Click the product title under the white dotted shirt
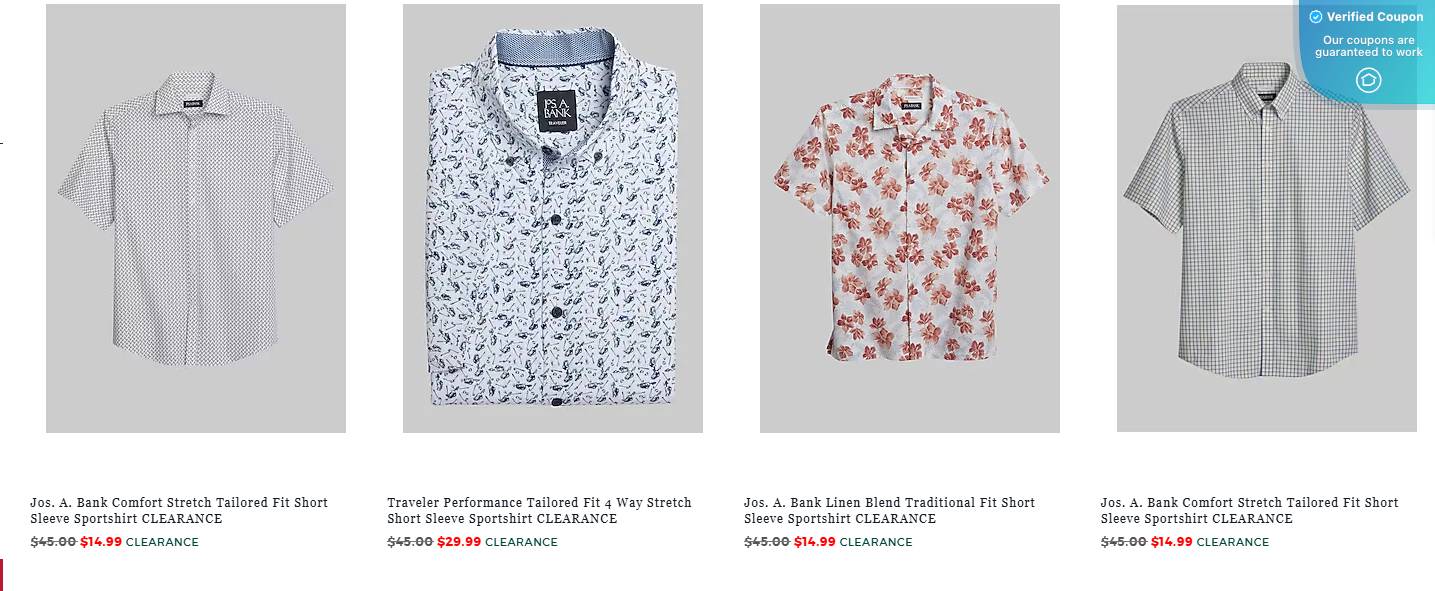Image resolution: width=1435 pixels, height=591 pixels. (x=179, y=510)
